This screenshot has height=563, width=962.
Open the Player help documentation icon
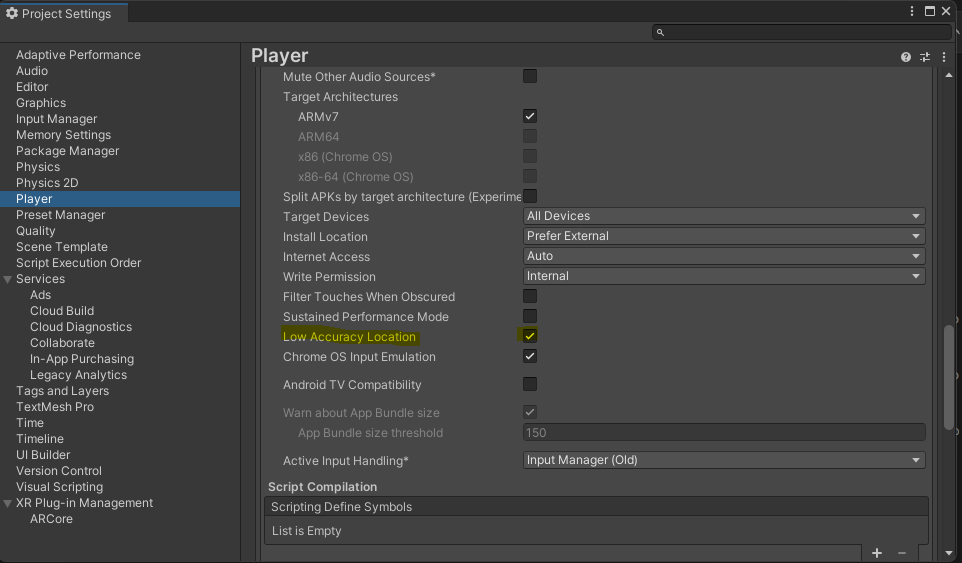[906, 57]
